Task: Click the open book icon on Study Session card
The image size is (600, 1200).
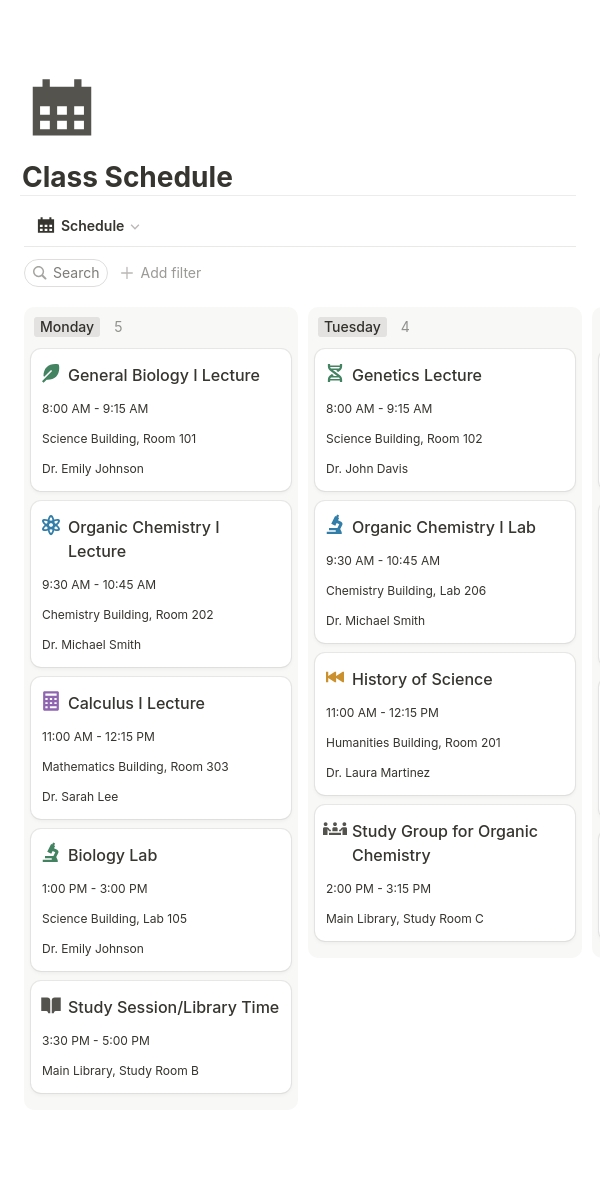Action: pyautogui.click(x=51, y=1005)
